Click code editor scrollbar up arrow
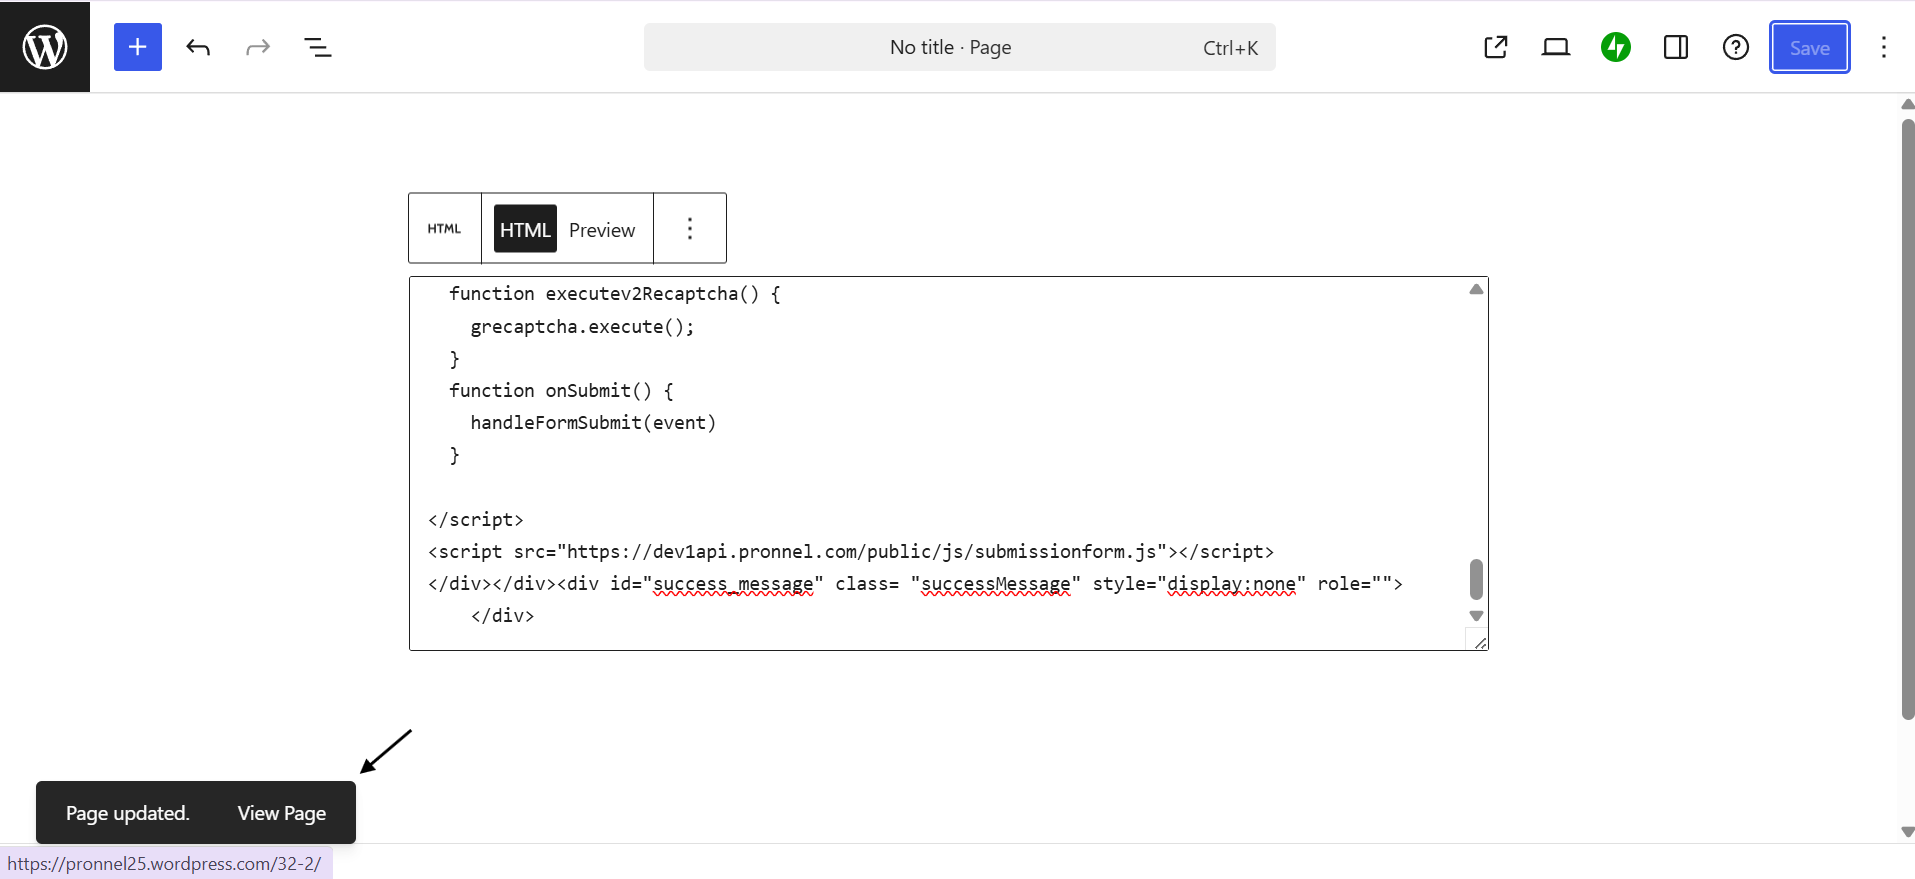The height and width of the screenshot is (879, 1915). point(1476,290)
